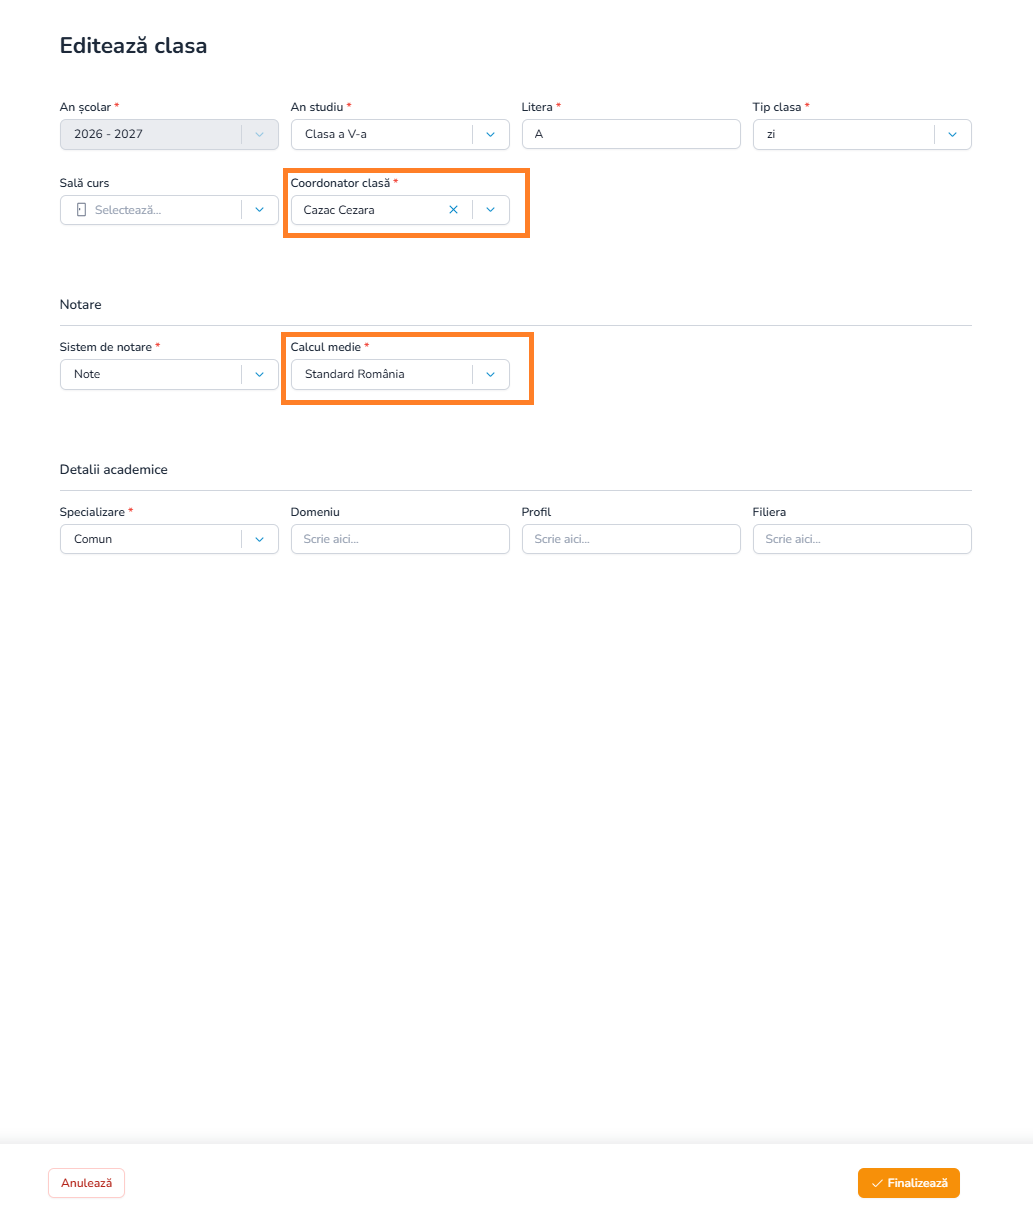Click the Profil text field
The image size is (1033, 1212).
pos(631,539)
